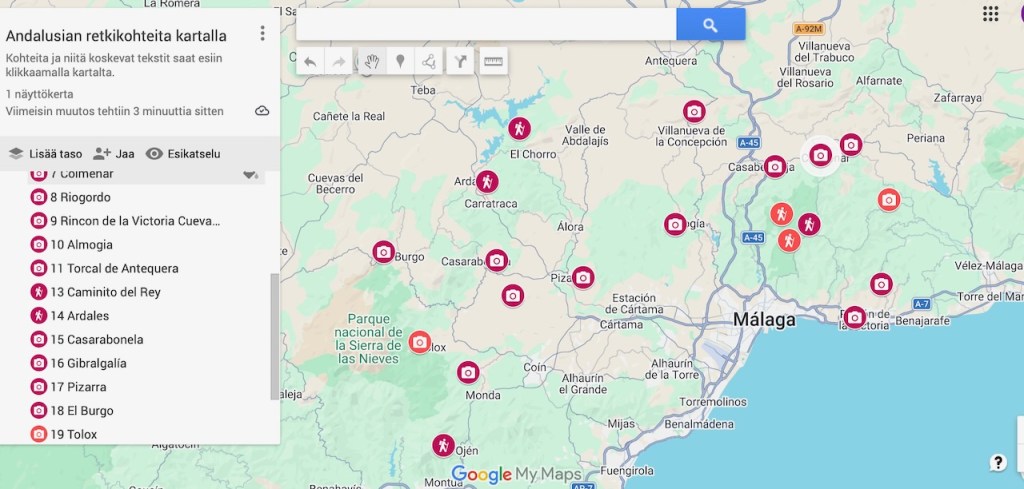This screenshot has width=1024, height=489.
Task: Open style paint icon on Colmenar row
Action: pyautogui.click(x=250, y=175)
